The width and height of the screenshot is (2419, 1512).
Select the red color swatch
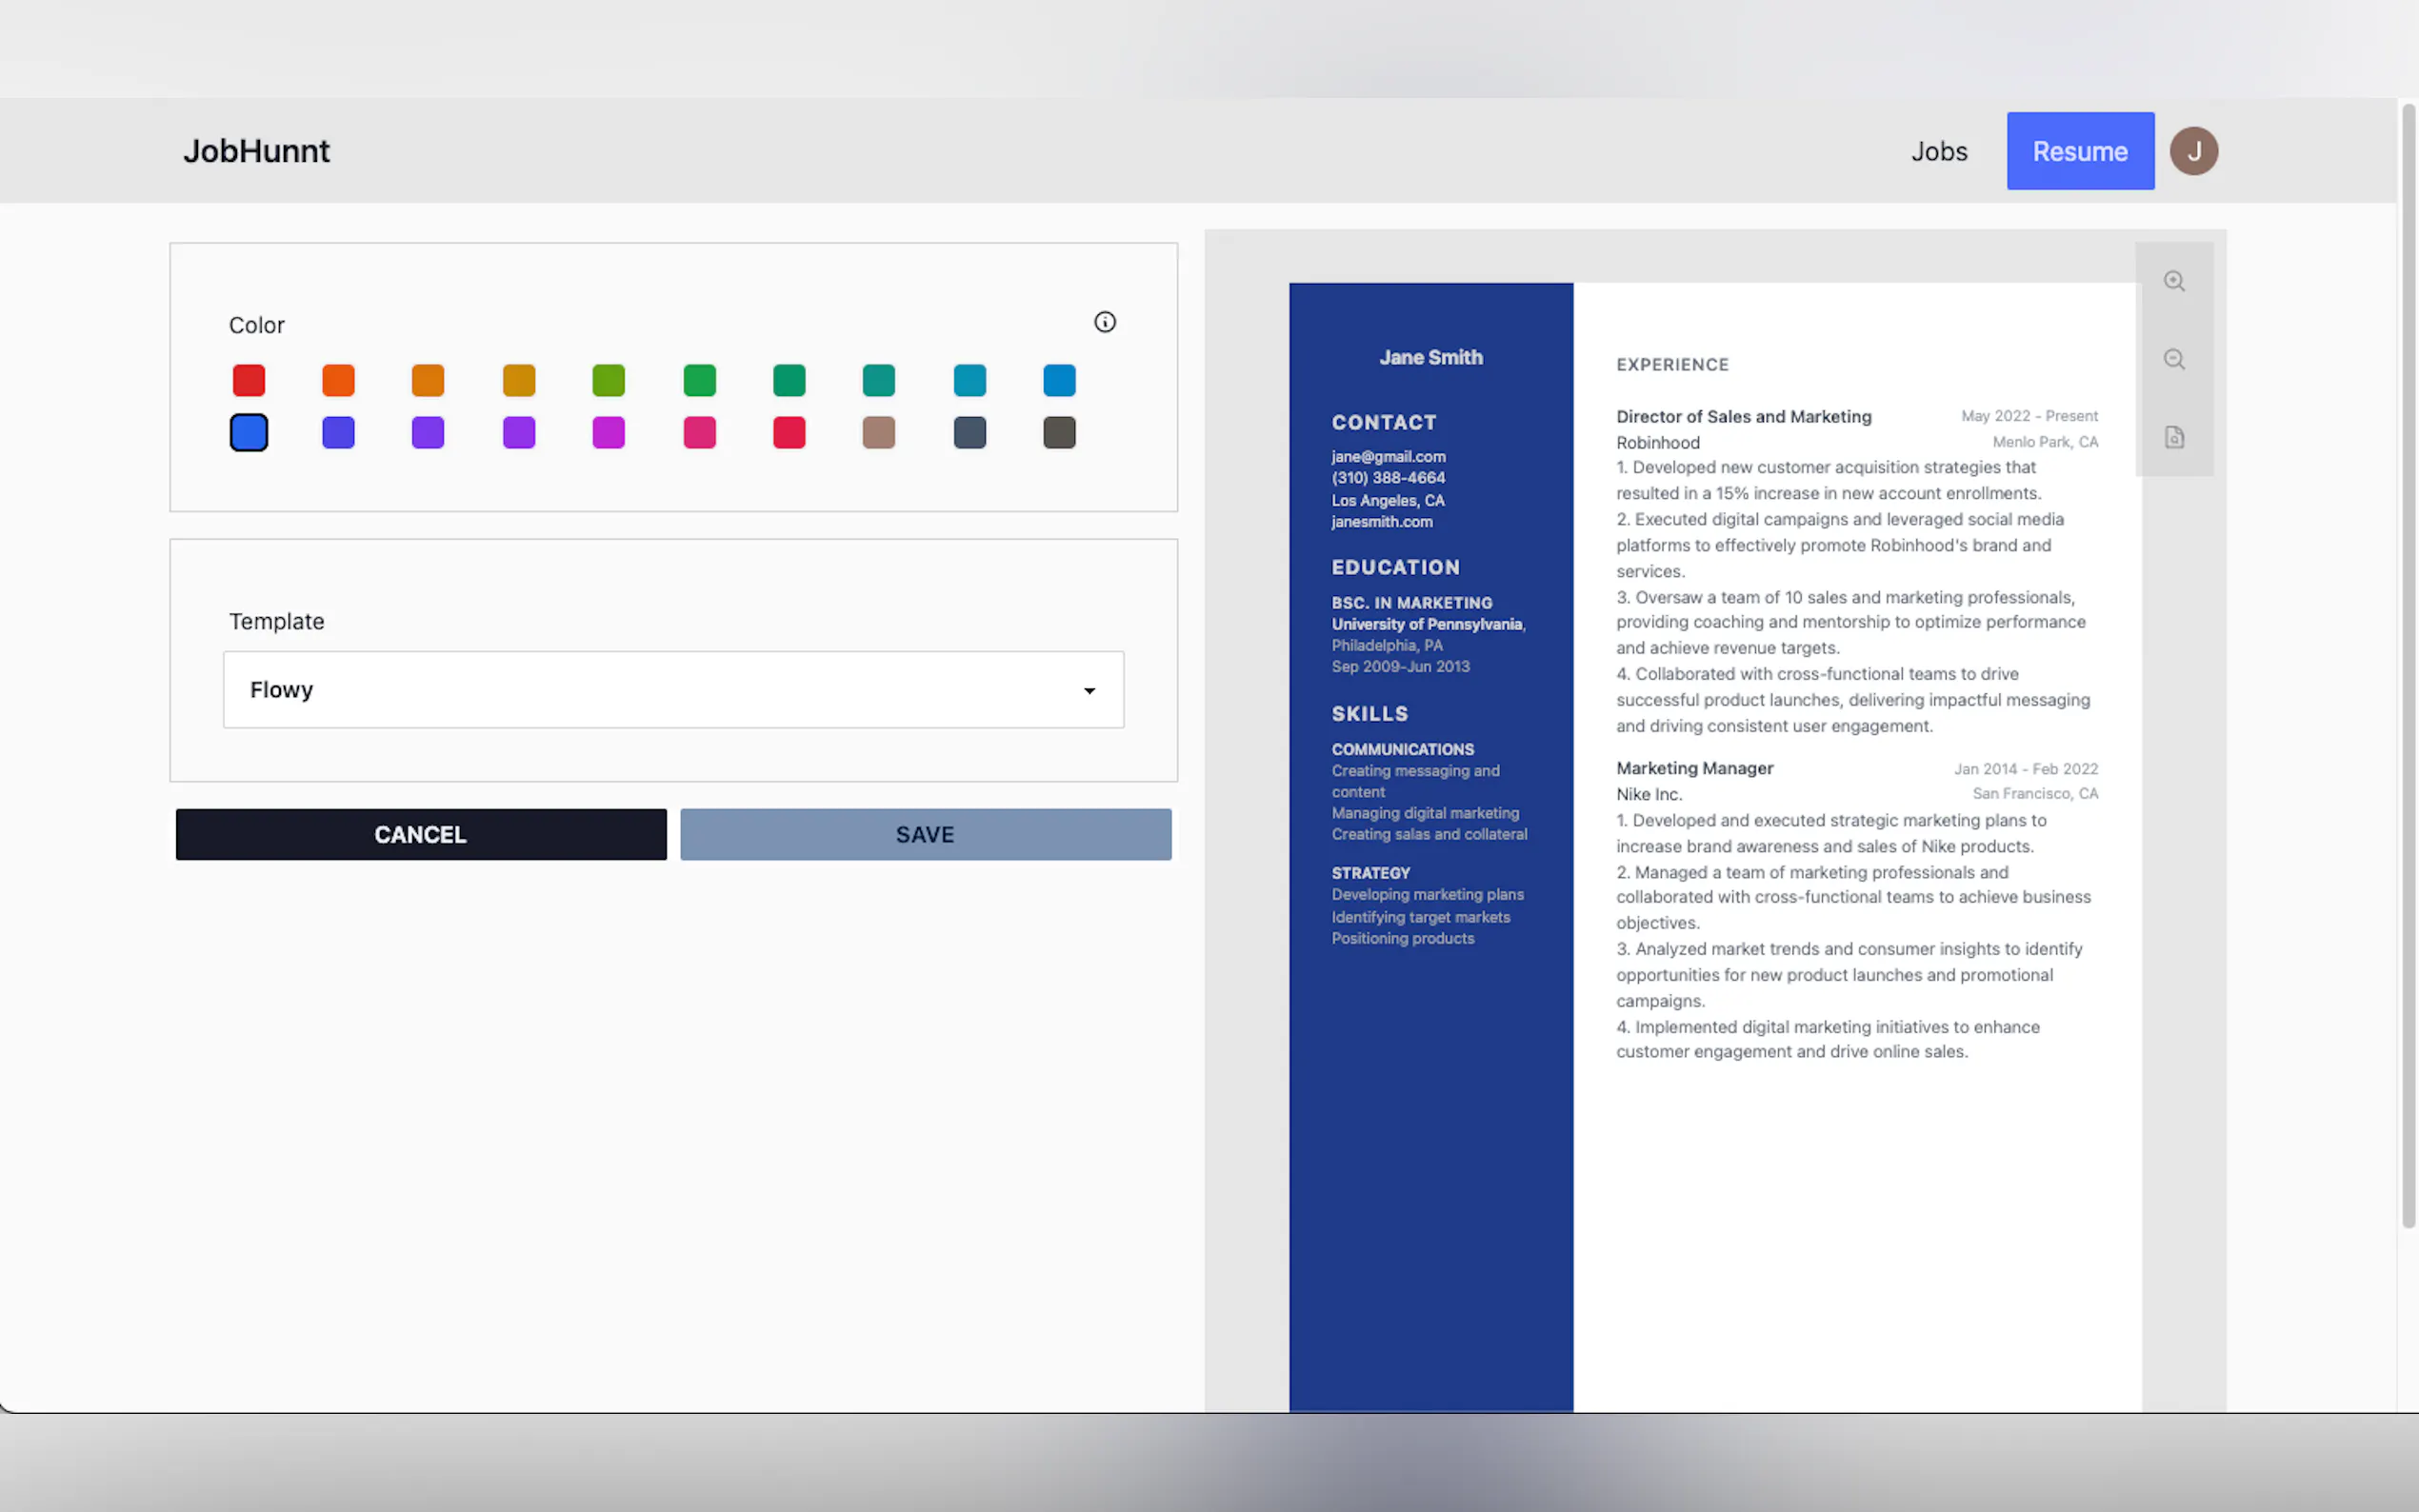coord(249,380)
